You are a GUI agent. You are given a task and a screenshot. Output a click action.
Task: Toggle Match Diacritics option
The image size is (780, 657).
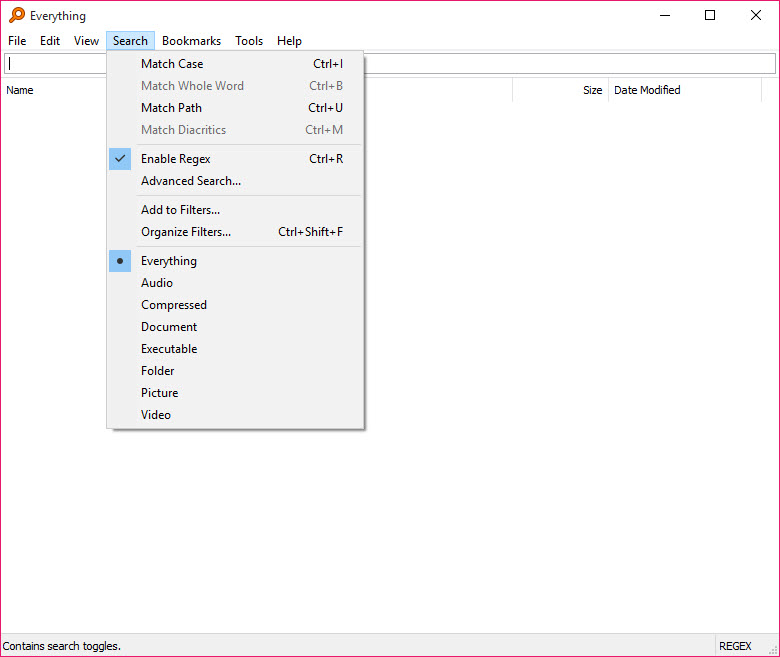[x=235, y=129]
